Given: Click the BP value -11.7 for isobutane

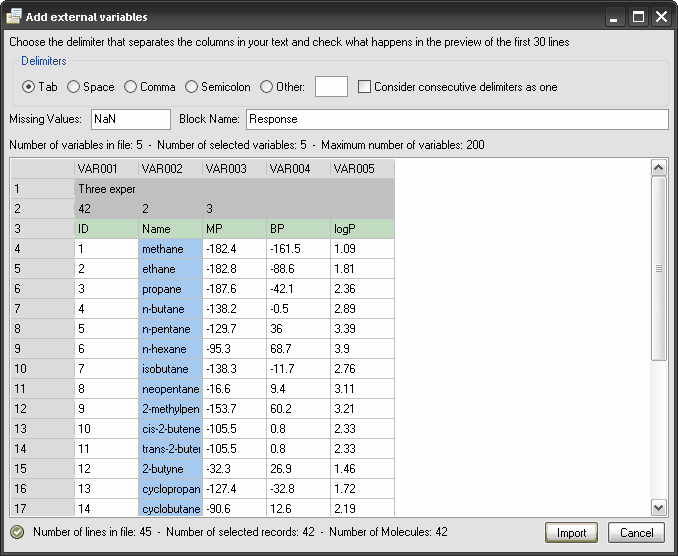Looking at the screenshot, I should pos(298,369).
